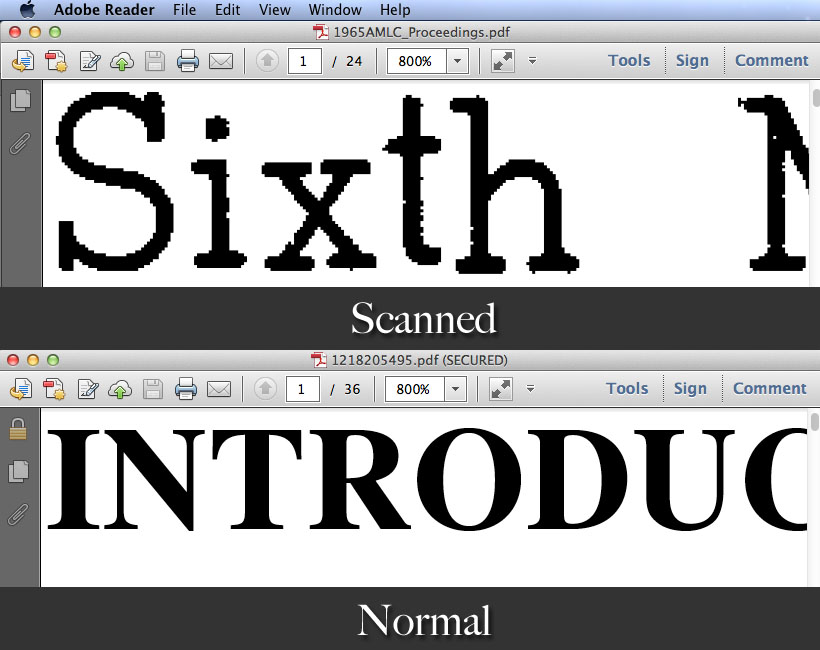Click the envelope email icon in the lower toolbar
The image size is (820, 650).
219,390
